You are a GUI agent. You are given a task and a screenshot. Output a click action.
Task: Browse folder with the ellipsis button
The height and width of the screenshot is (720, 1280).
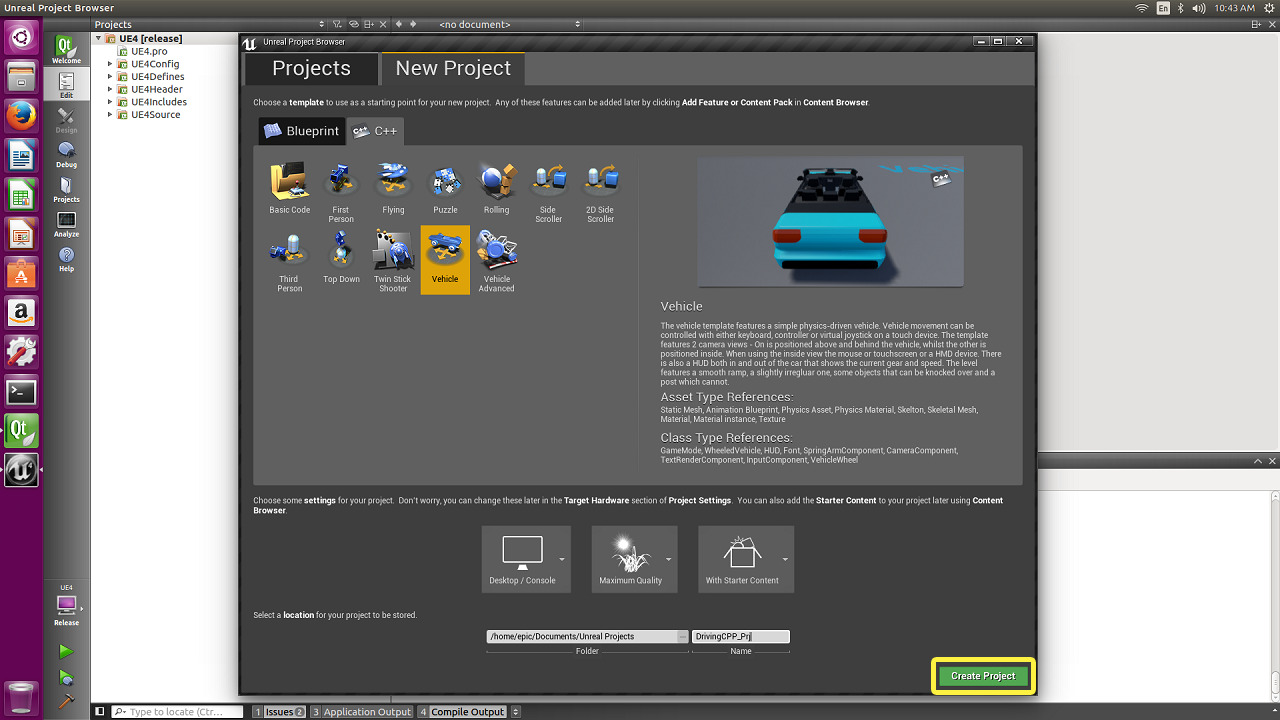tap(682, 636)
